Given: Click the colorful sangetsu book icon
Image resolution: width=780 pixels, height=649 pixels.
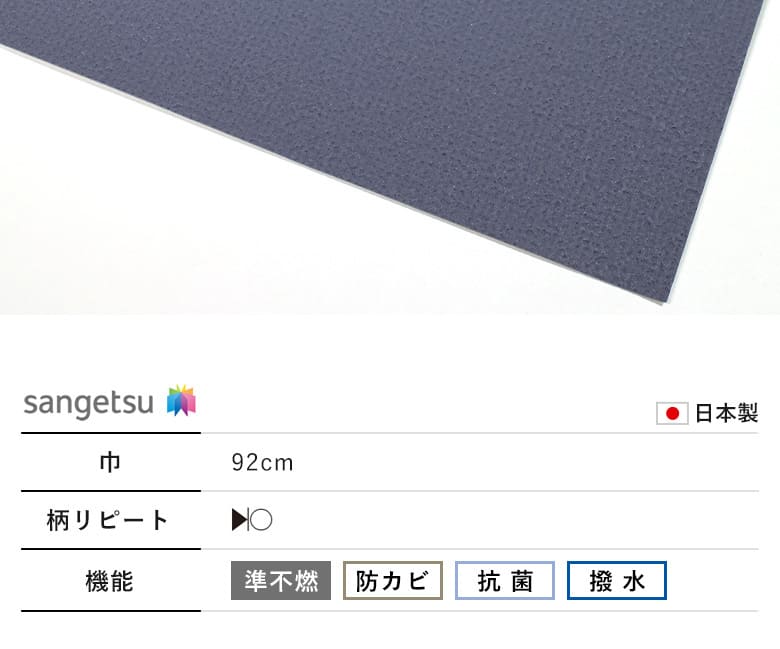Looking at the screenshot, I should click(182, 400).
